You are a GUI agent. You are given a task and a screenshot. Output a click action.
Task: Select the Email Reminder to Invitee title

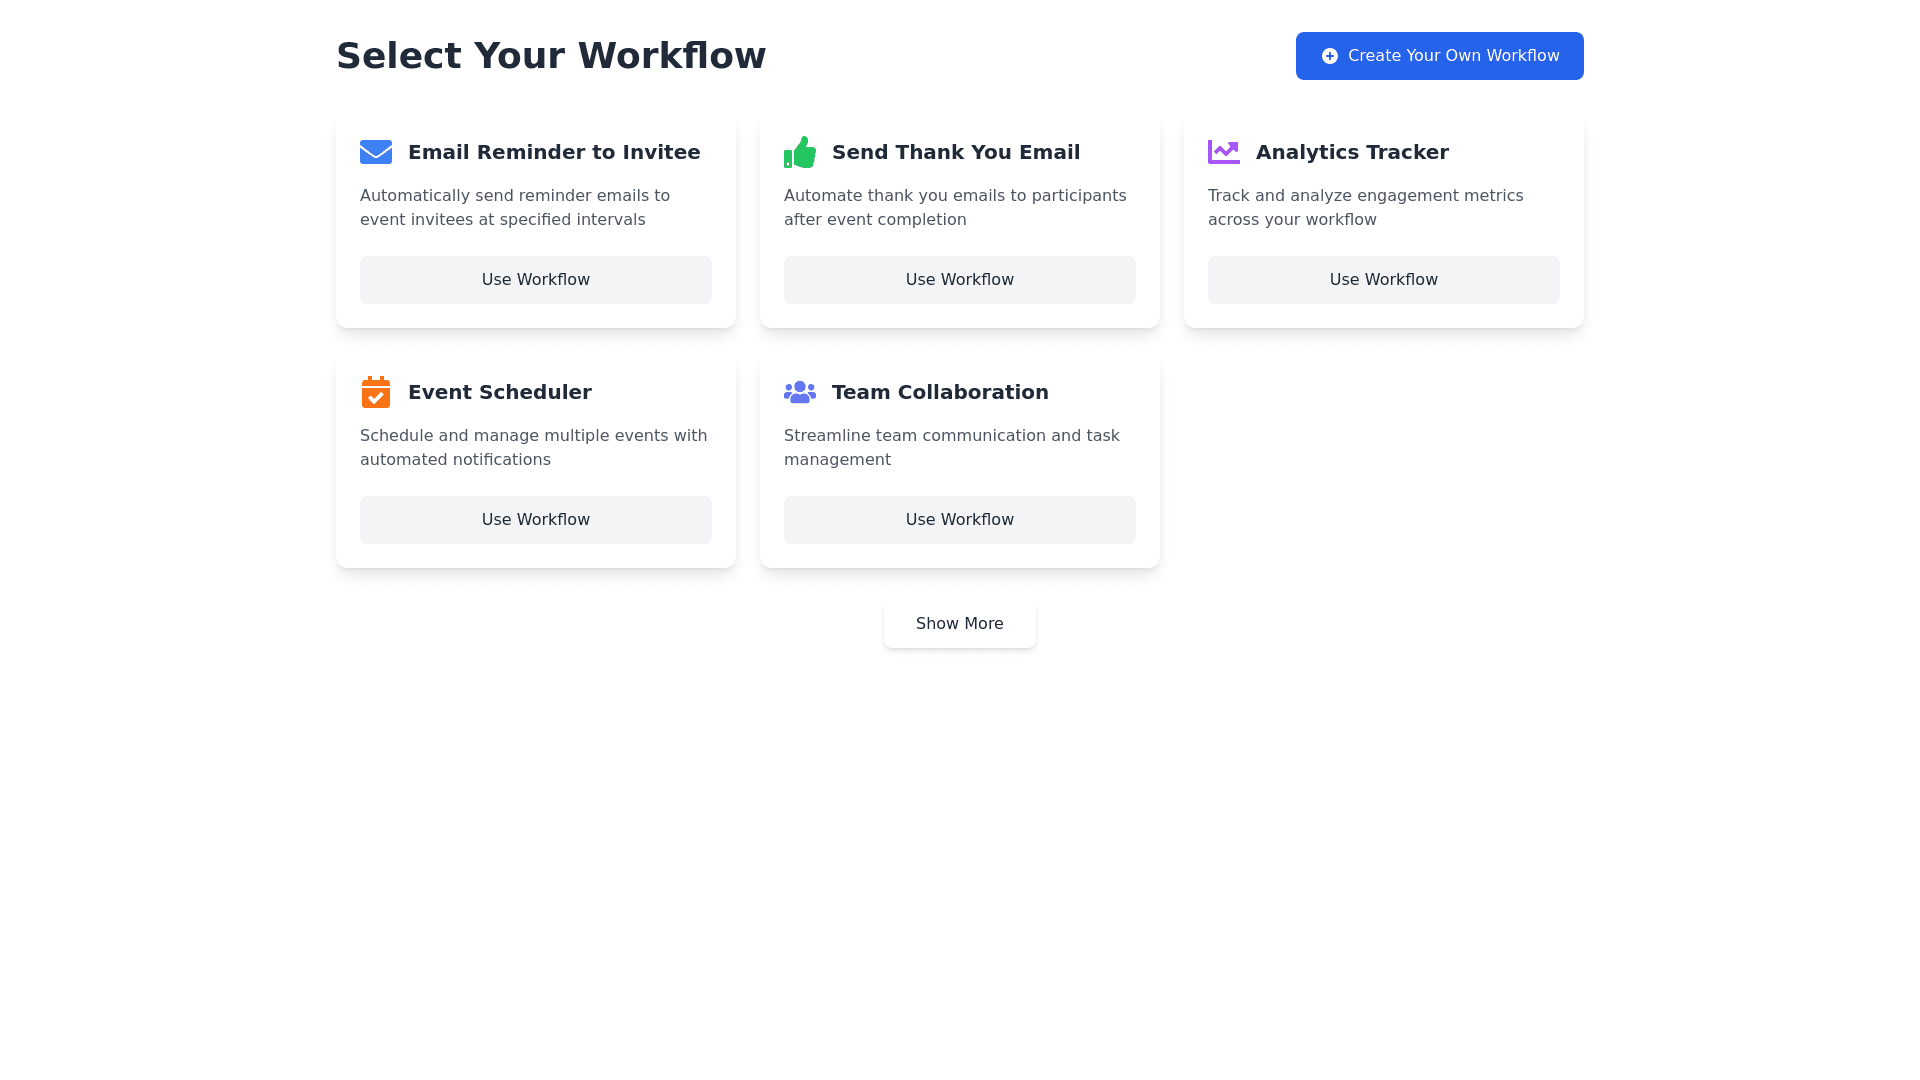pyautogui.click(x=554, y=152)
